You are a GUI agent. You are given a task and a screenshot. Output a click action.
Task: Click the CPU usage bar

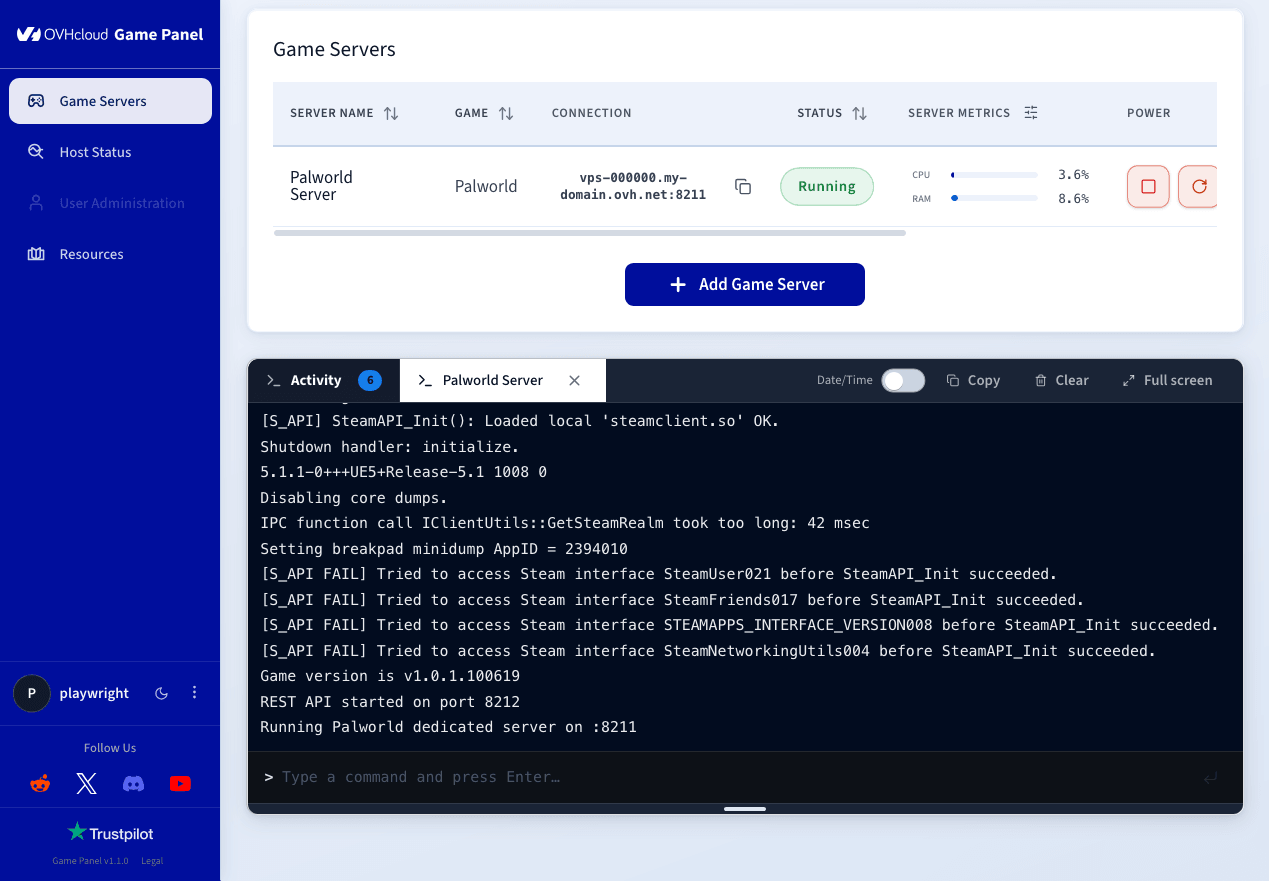click(994, 175)
